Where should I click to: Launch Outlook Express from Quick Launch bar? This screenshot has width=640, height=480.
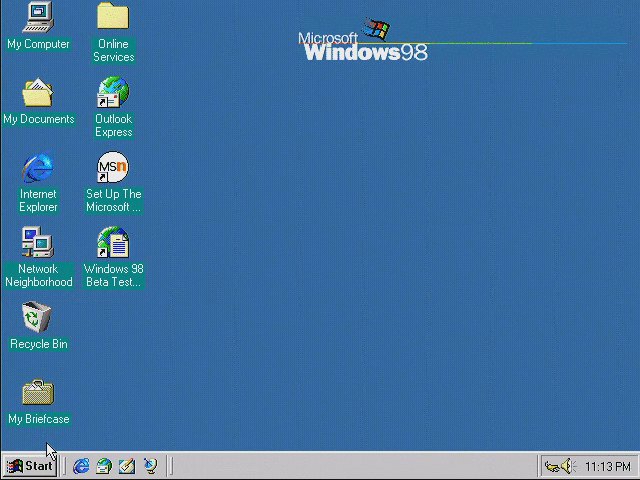[x=104, y=466]
